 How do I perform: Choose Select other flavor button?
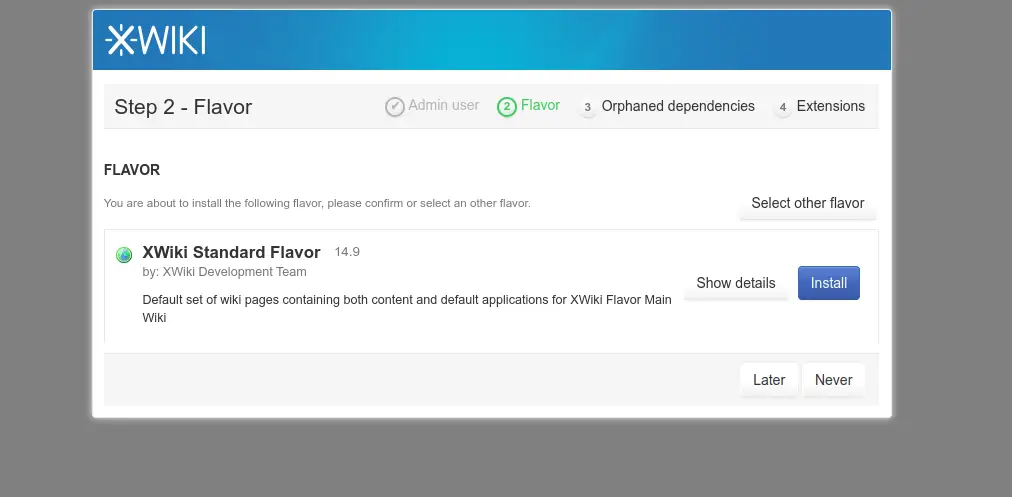tap(807, 203)
